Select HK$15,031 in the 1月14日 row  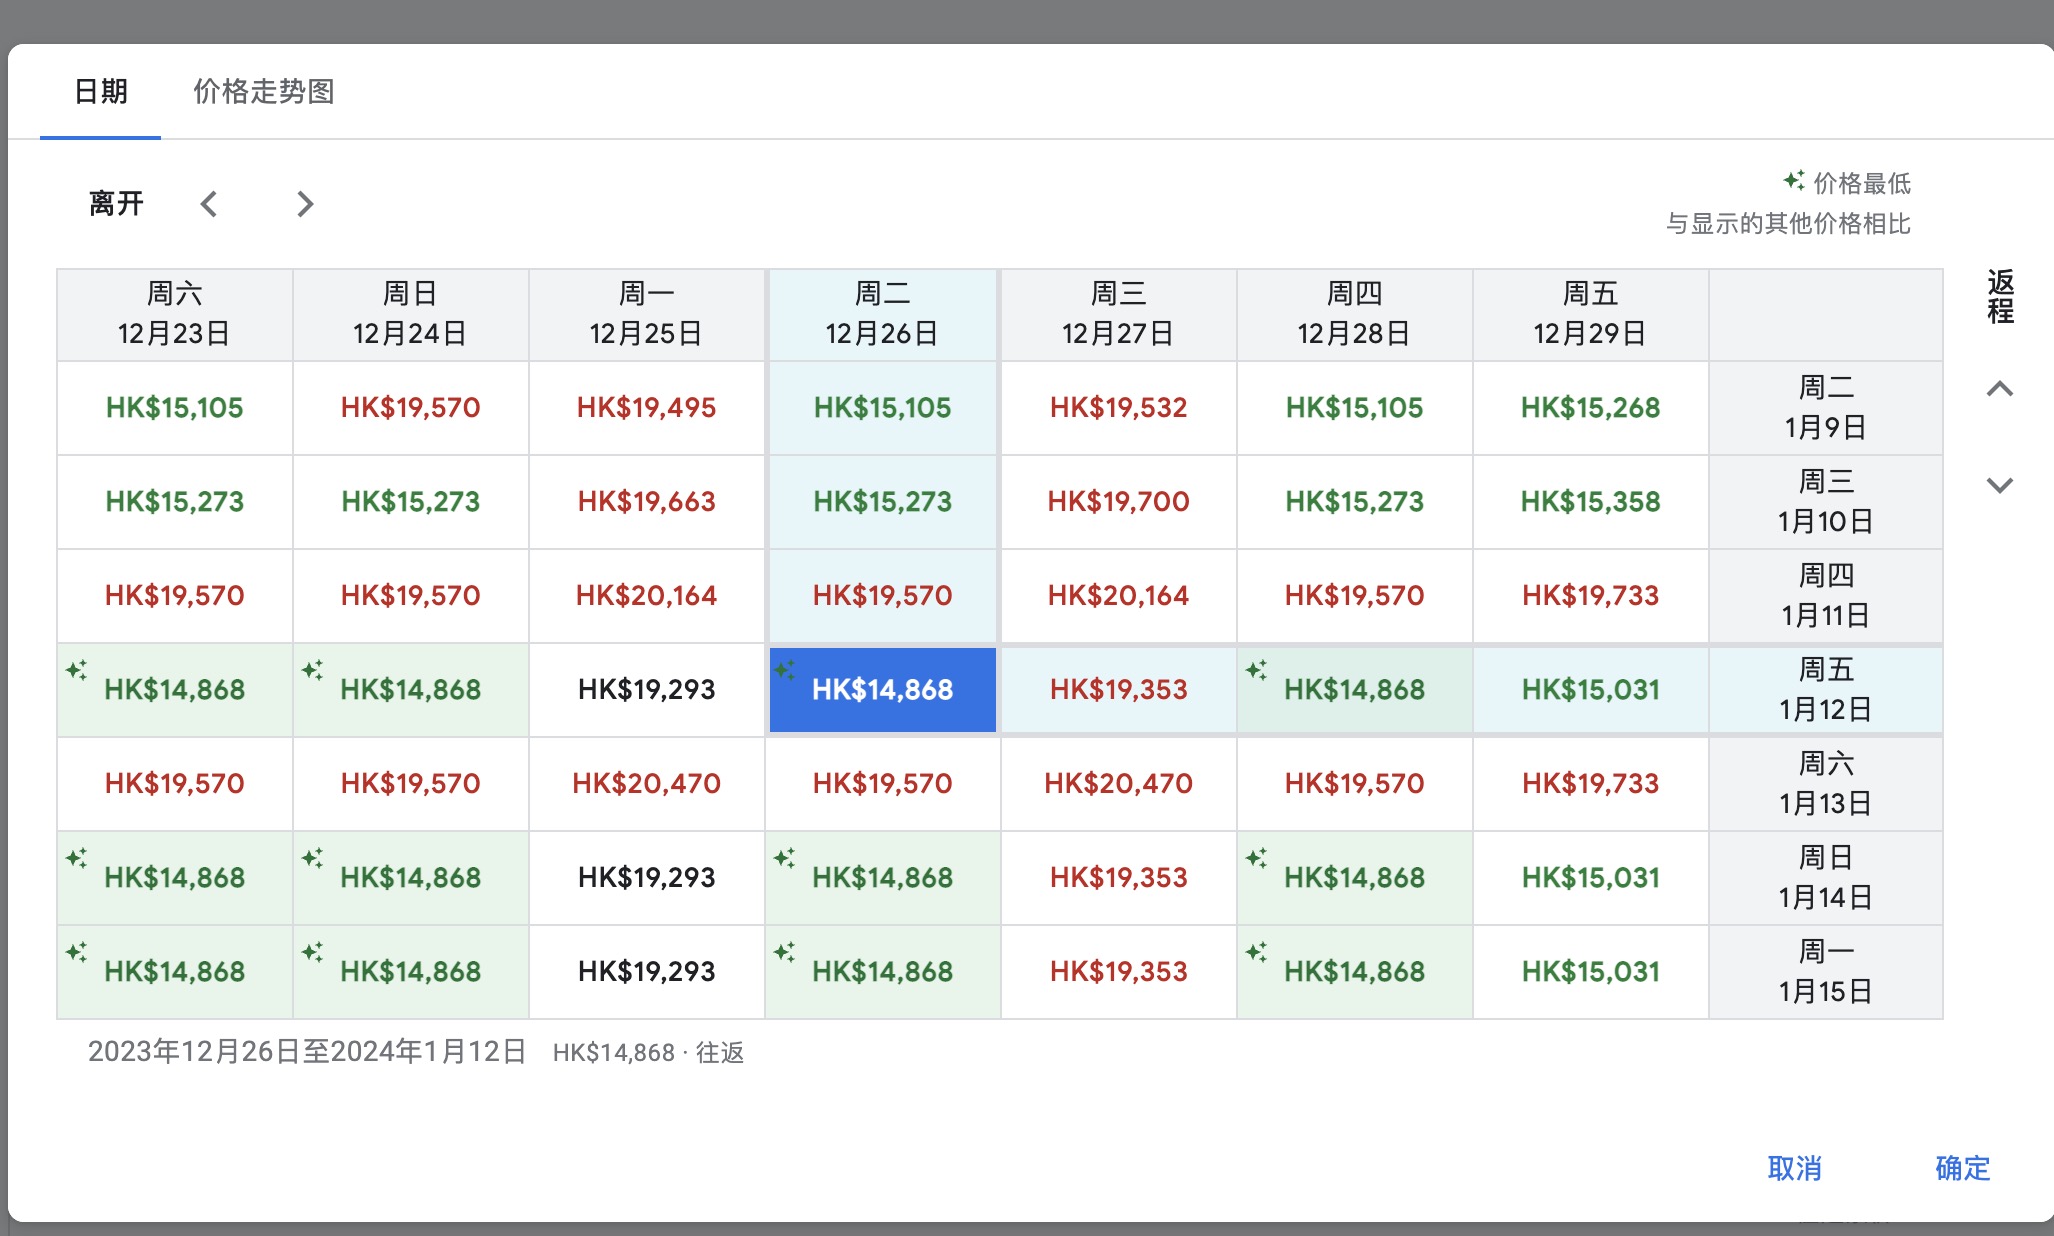[x=1591, y=878]
